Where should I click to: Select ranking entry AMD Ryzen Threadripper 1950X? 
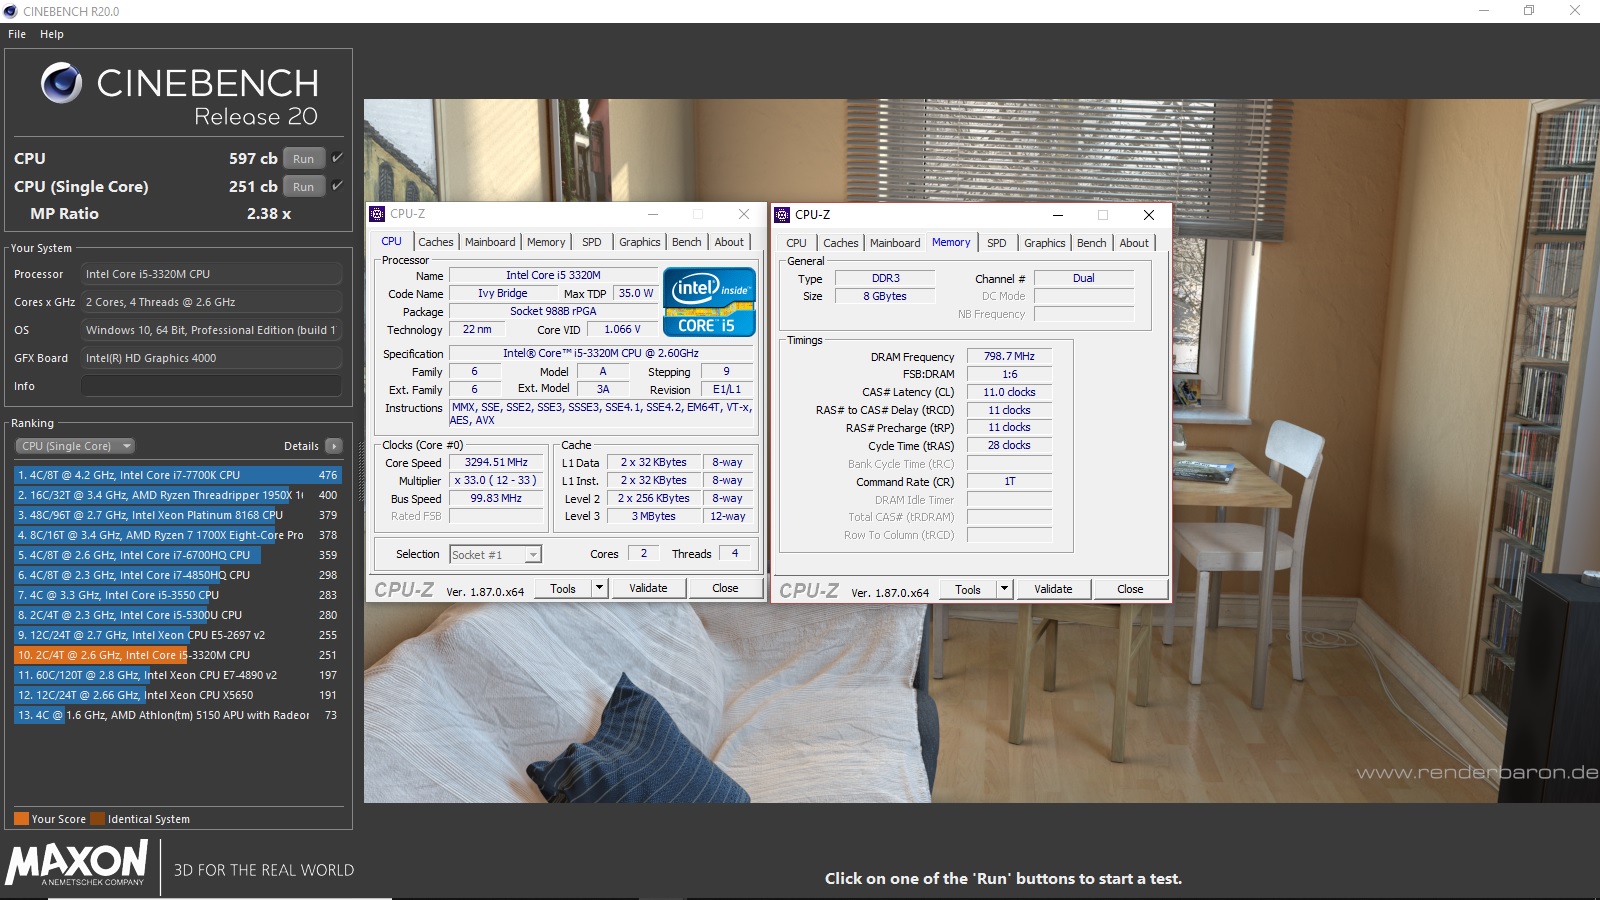tap(178, 495)
